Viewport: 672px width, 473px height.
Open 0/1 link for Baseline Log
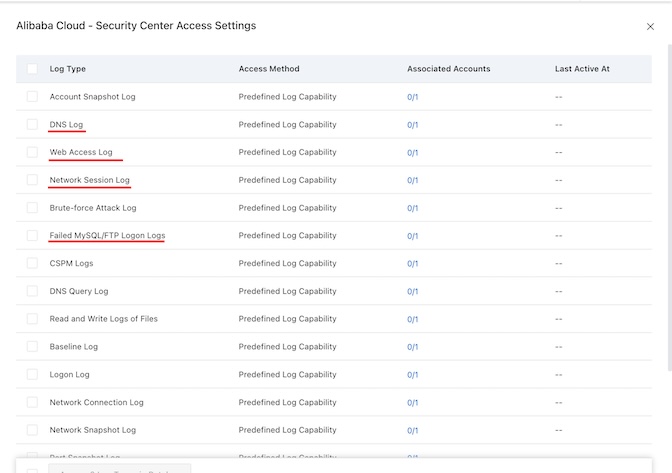[412, 347]
